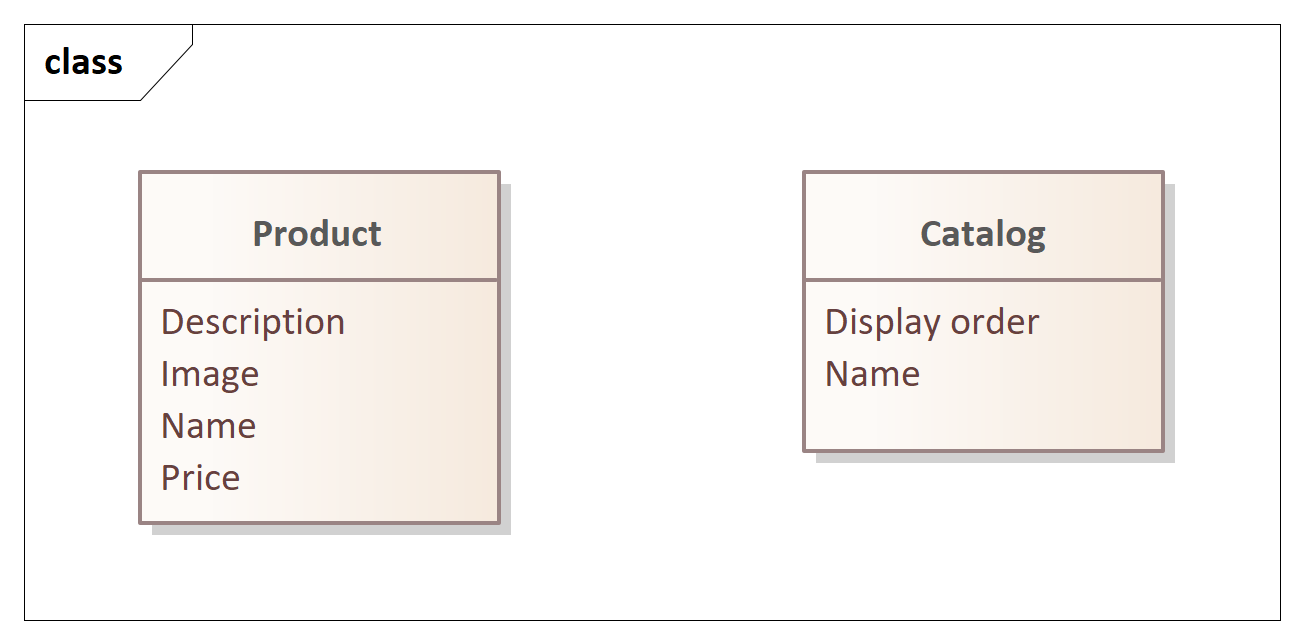Select the divider line under Catalog title

tap(983, 280)
